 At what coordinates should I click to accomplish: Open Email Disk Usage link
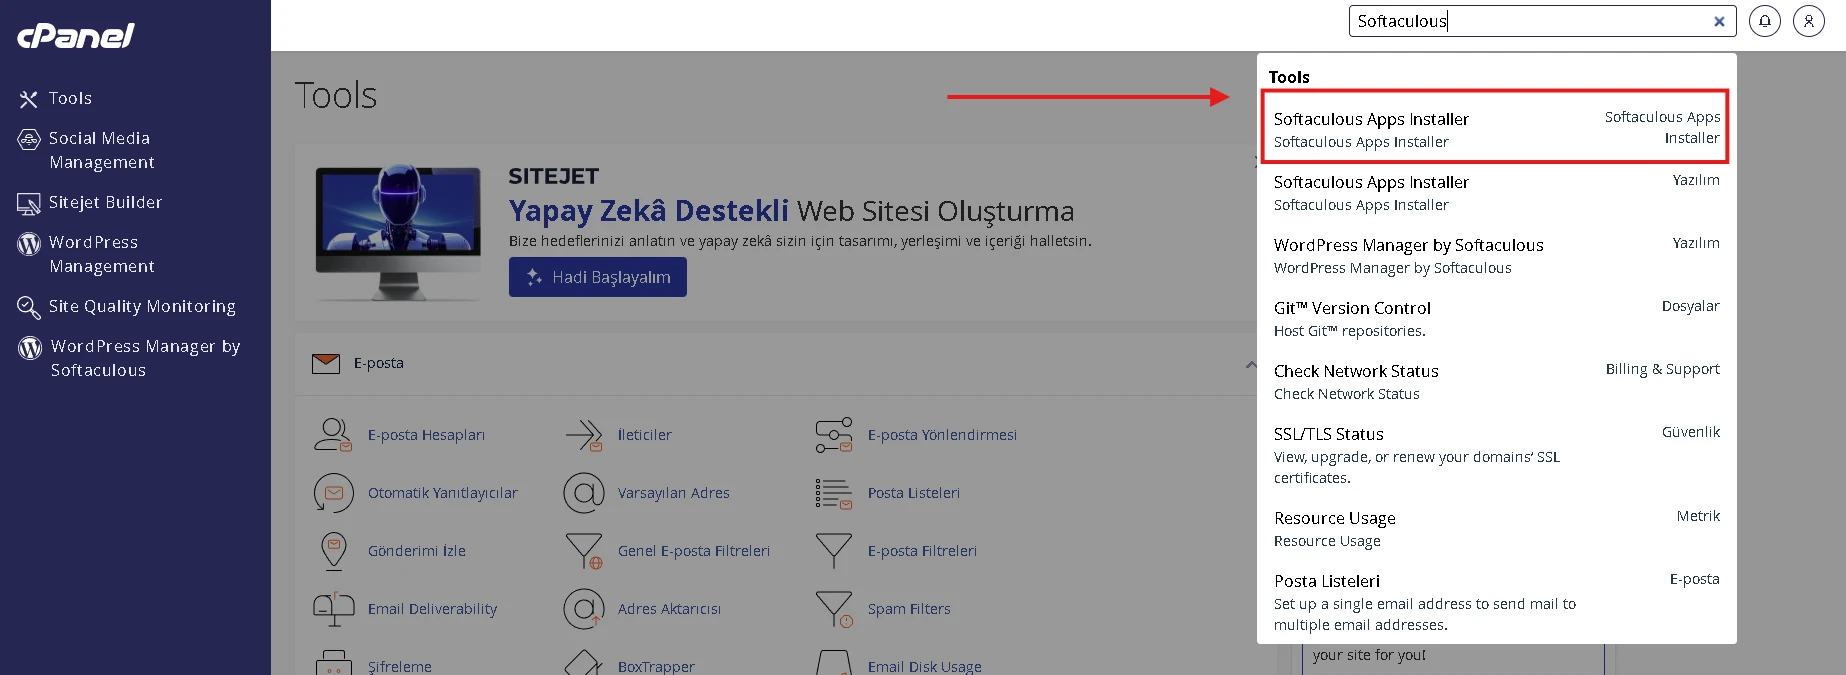(924, 667)
